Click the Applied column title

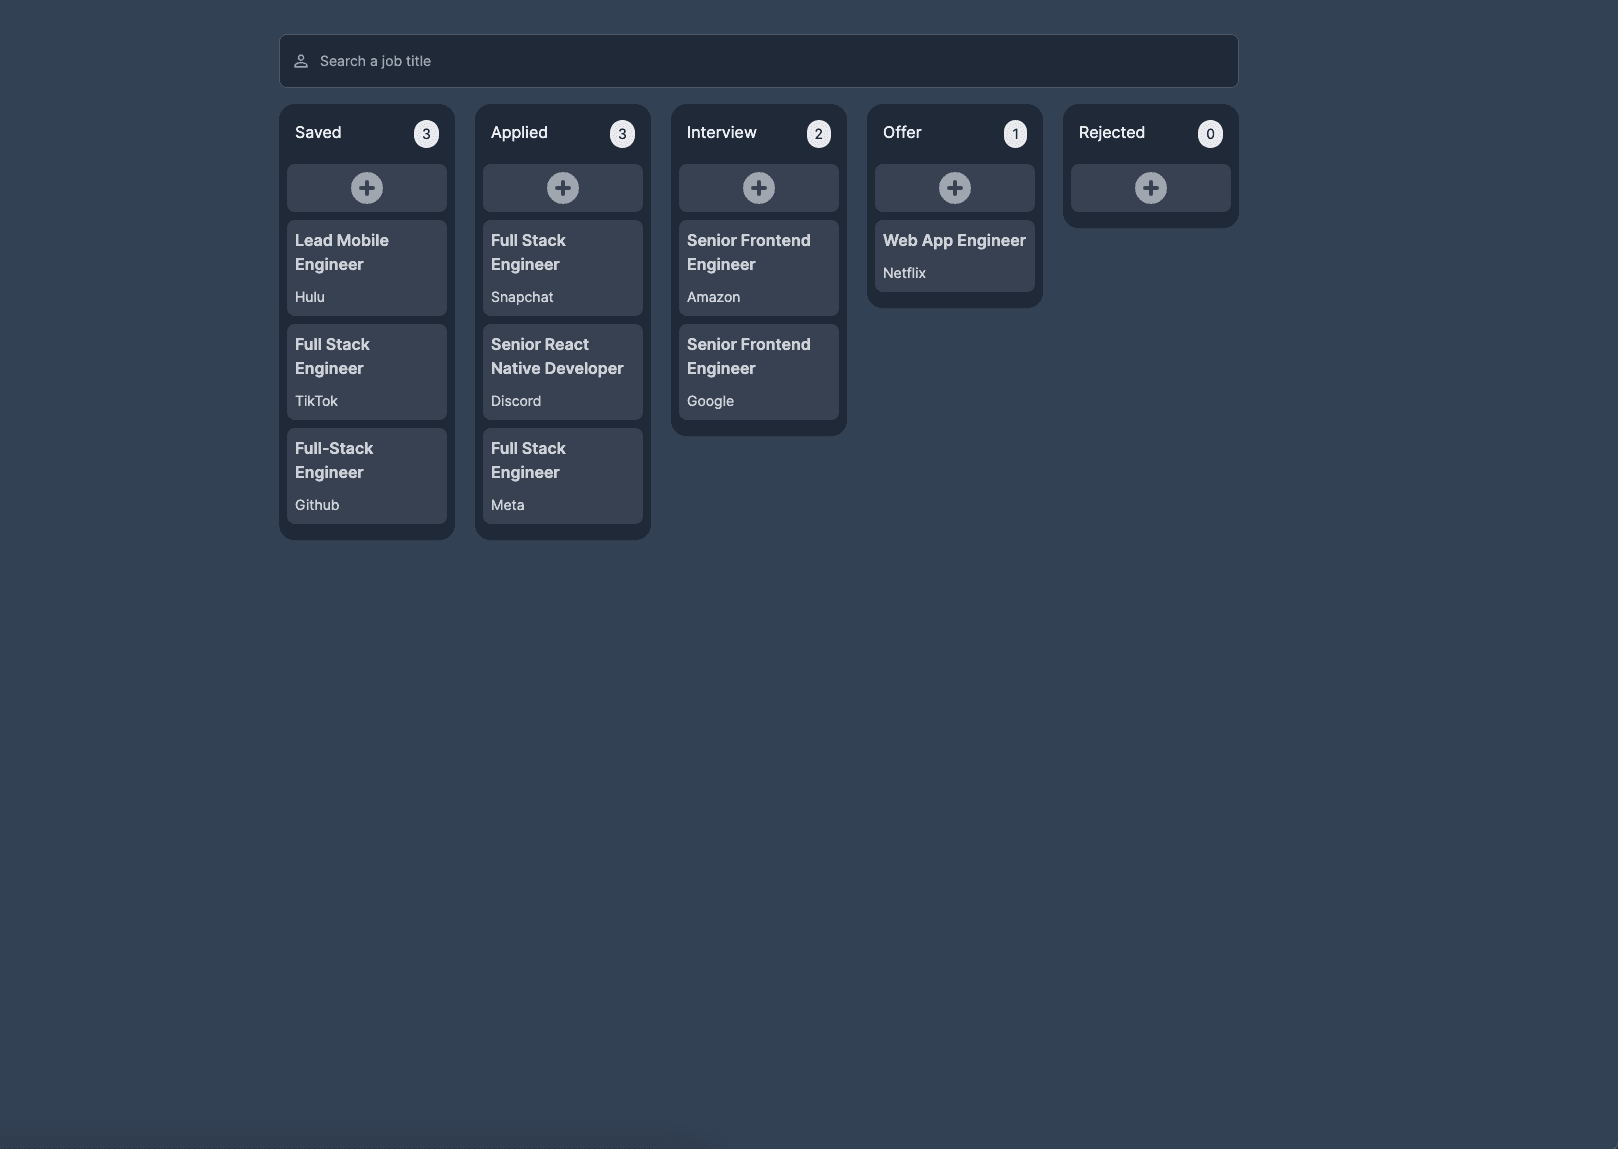519,133
